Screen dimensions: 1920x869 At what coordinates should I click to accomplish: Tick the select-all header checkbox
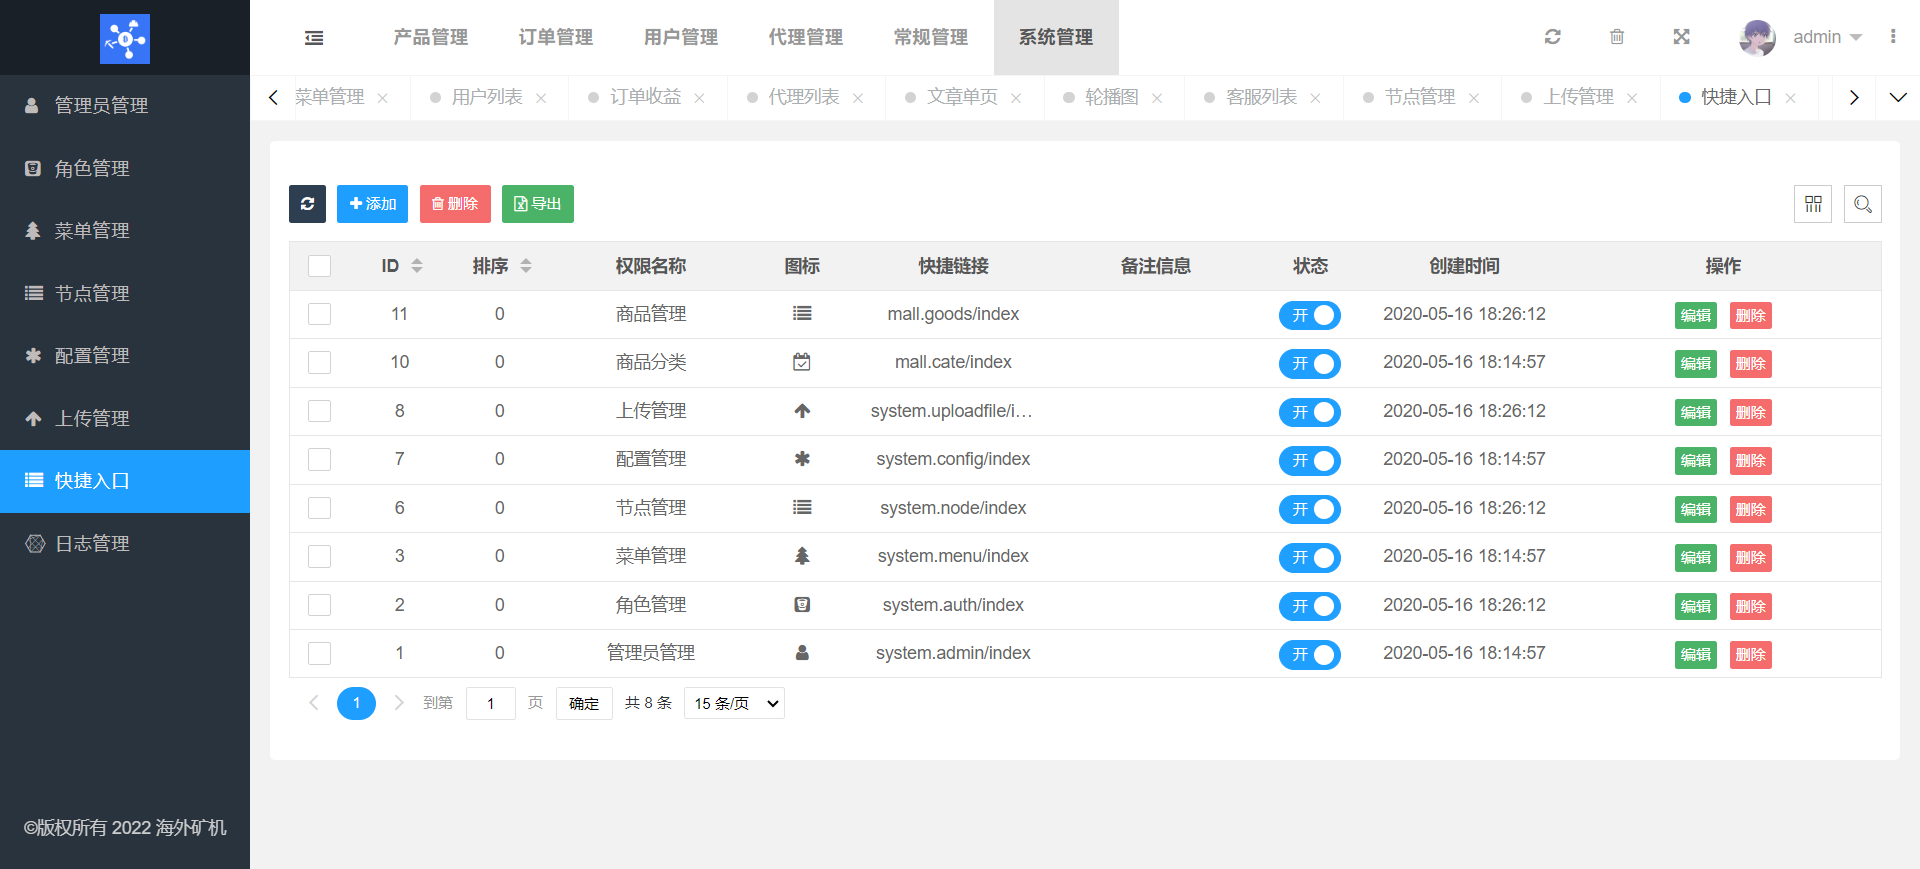tap(319, 266)
